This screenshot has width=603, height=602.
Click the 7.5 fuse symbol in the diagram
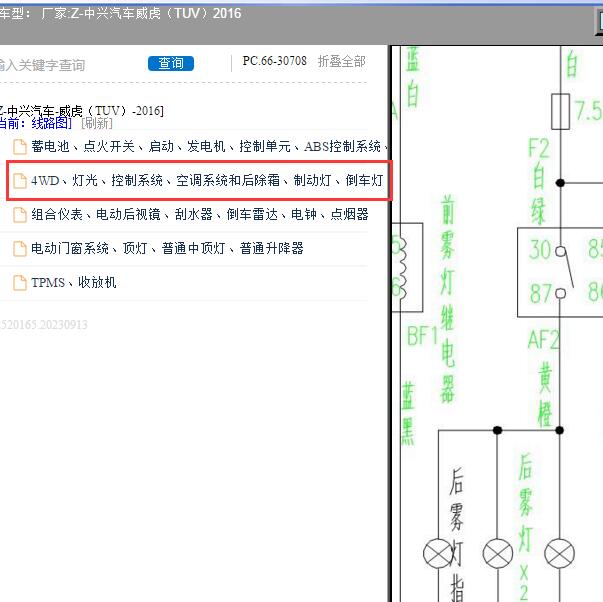pyautogui.click(x=560, y=111)
